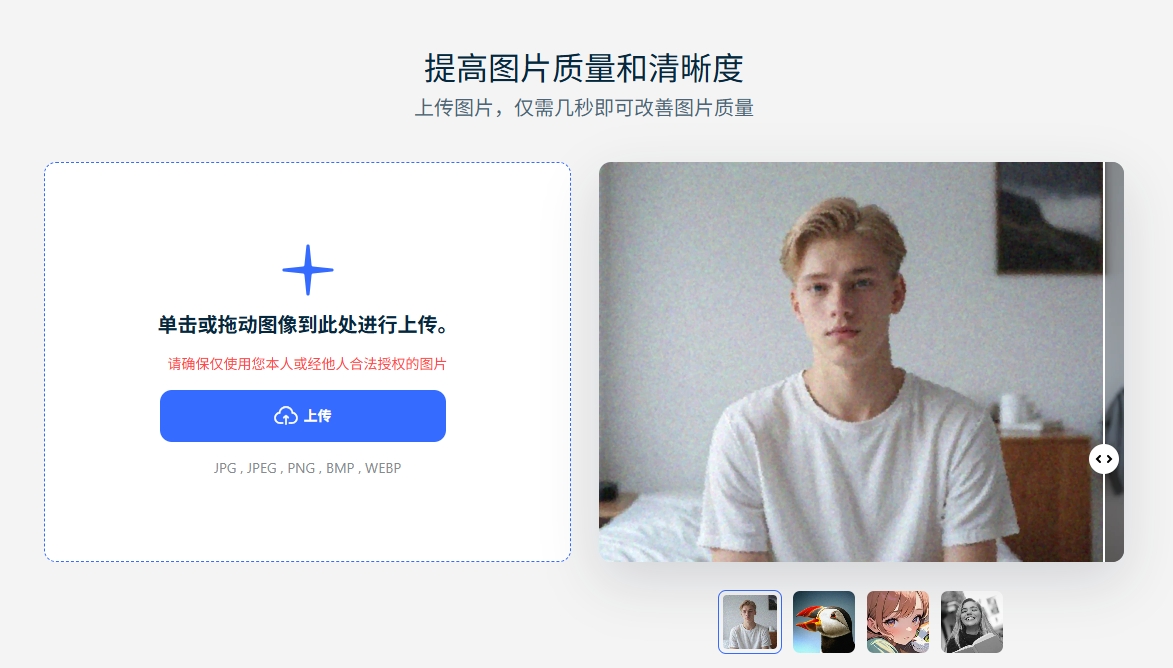Screen dimensions: 1173x668
Task: Select the black-and-white smiling woman thumbnail
Action: [x=972, y=622]
